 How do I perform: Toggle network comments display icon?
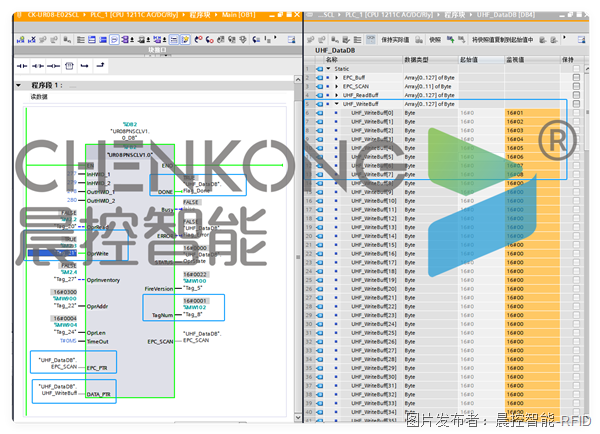coord(174,39)
